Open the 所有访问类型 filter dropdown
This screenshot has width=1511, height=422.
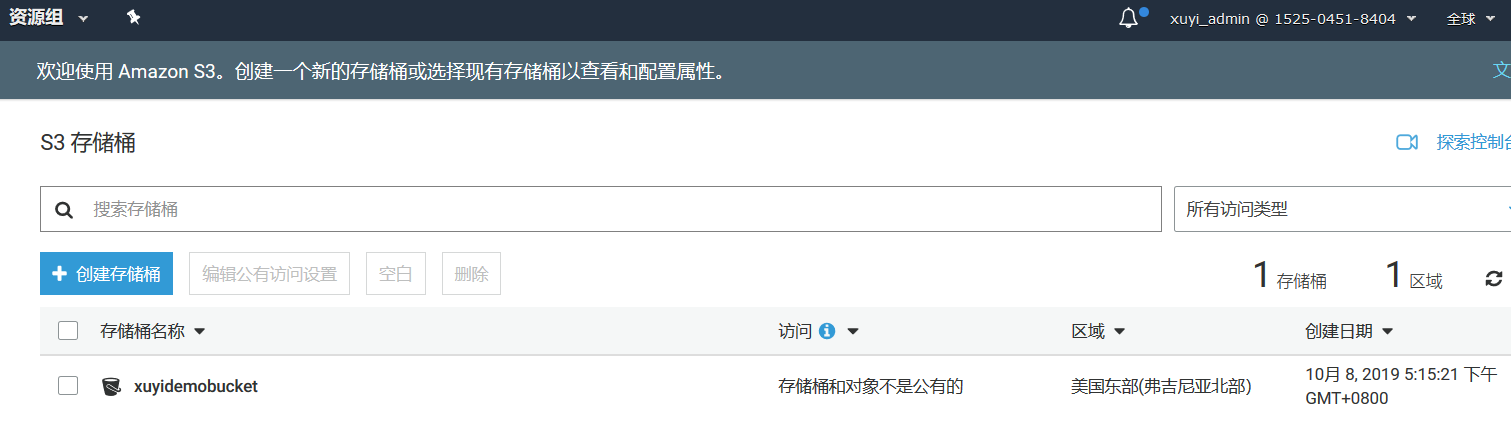(1342, 209)
